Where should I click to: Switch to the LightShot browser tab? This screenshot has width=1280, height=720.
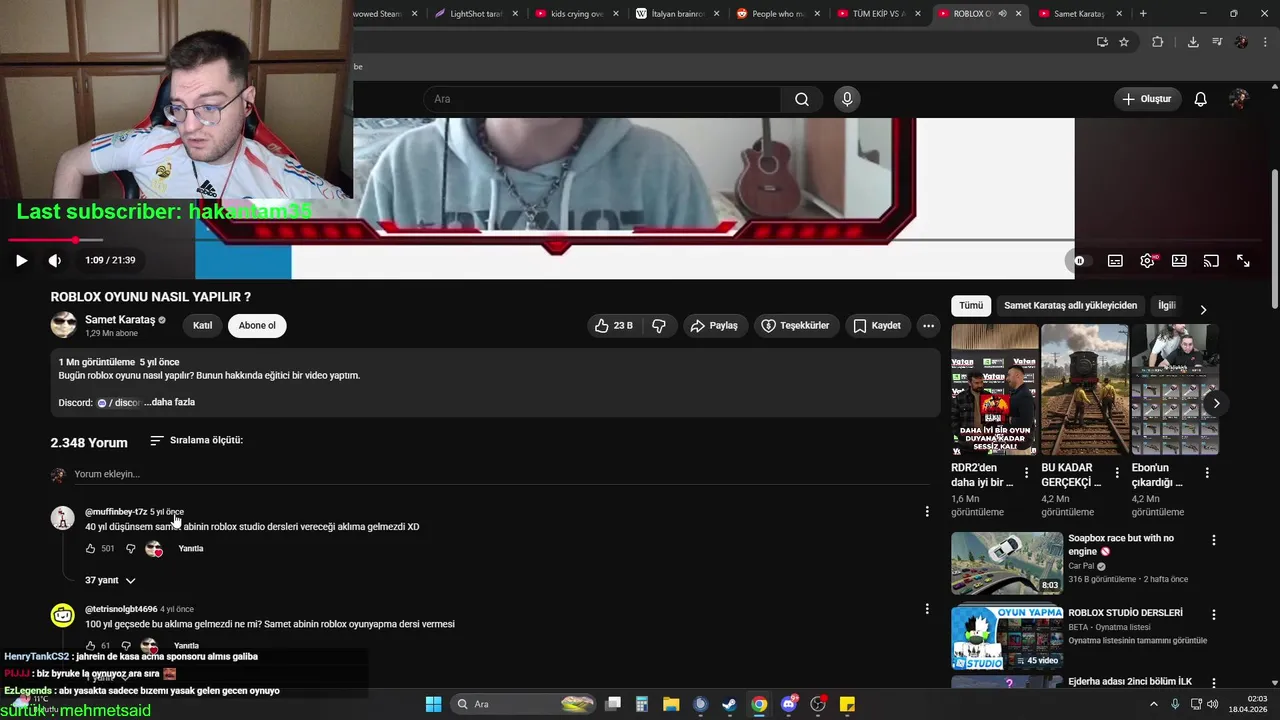(x=477, y=14)
